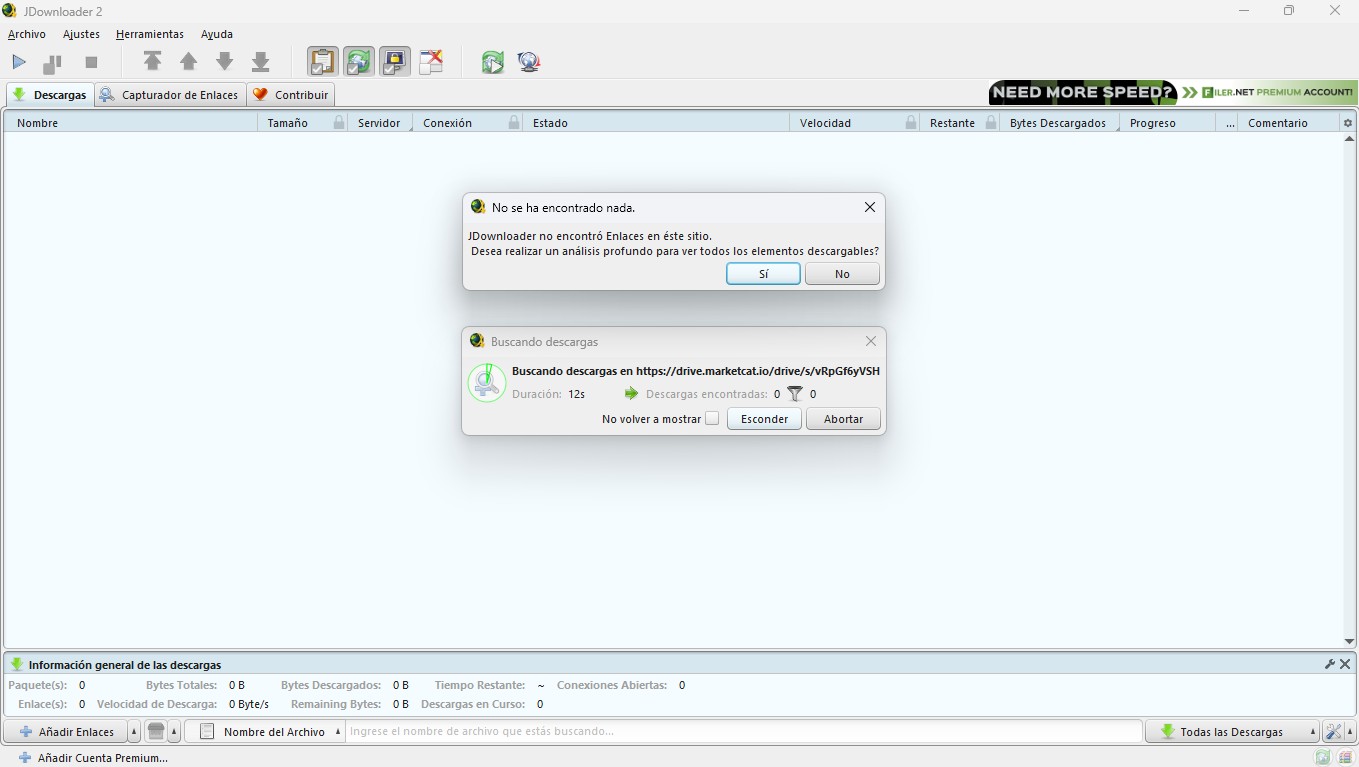This screenshot has width=1359, height=767.
Task: Check the 'No volver a mostrar' checkbox
Action: (712, 419)
